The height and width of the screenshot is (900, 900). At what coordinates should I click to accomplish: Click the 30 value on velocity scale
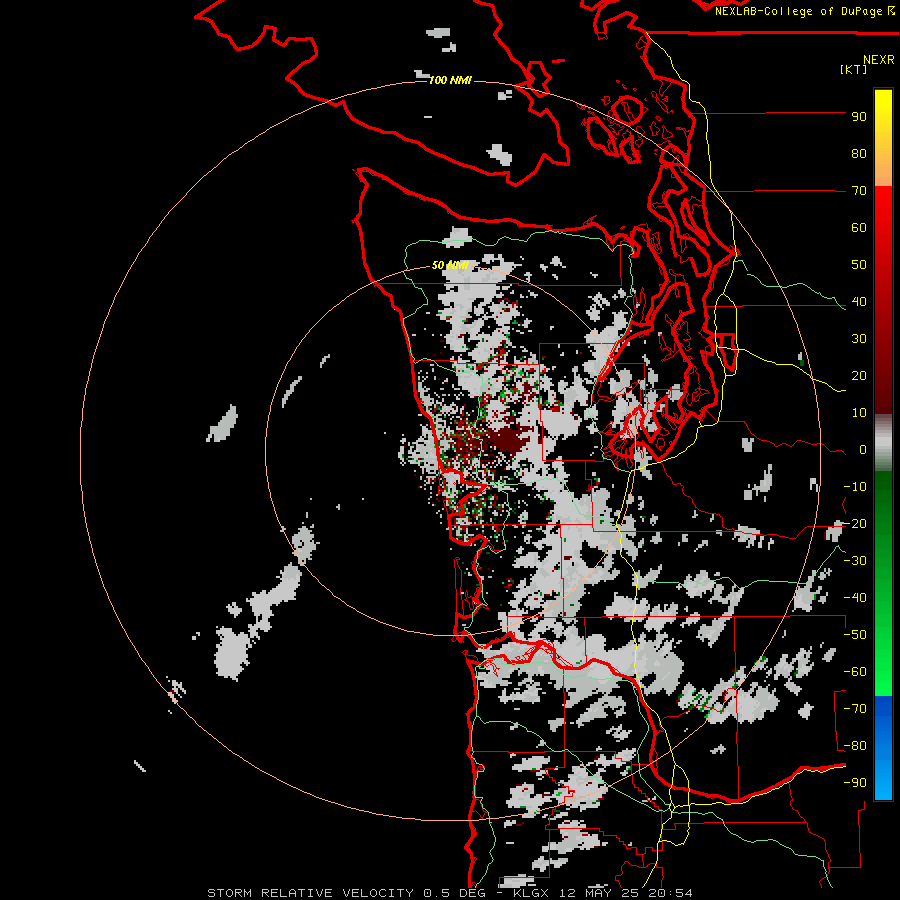pyautogui.click(x=859, y=339)
